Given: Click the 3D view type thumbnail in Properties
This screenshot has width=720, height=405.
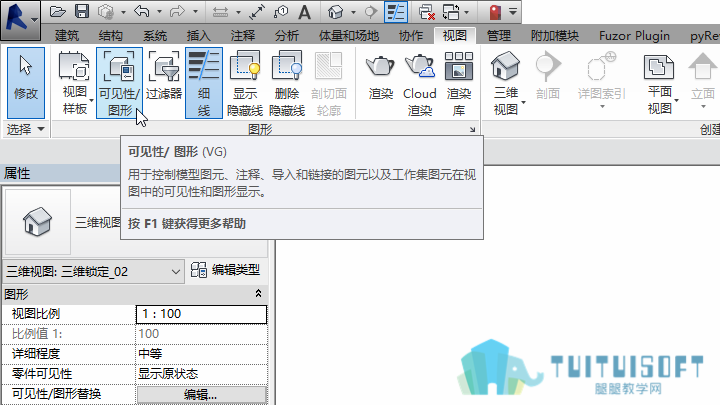Looking at the screenshot, I should (38, 221).
